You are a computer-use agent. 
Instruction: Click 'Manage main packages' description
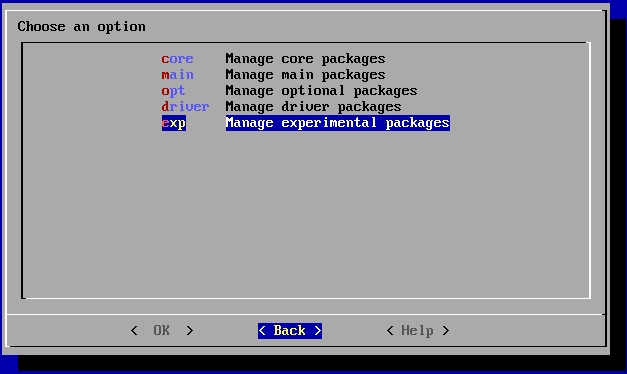pos(306,75)
